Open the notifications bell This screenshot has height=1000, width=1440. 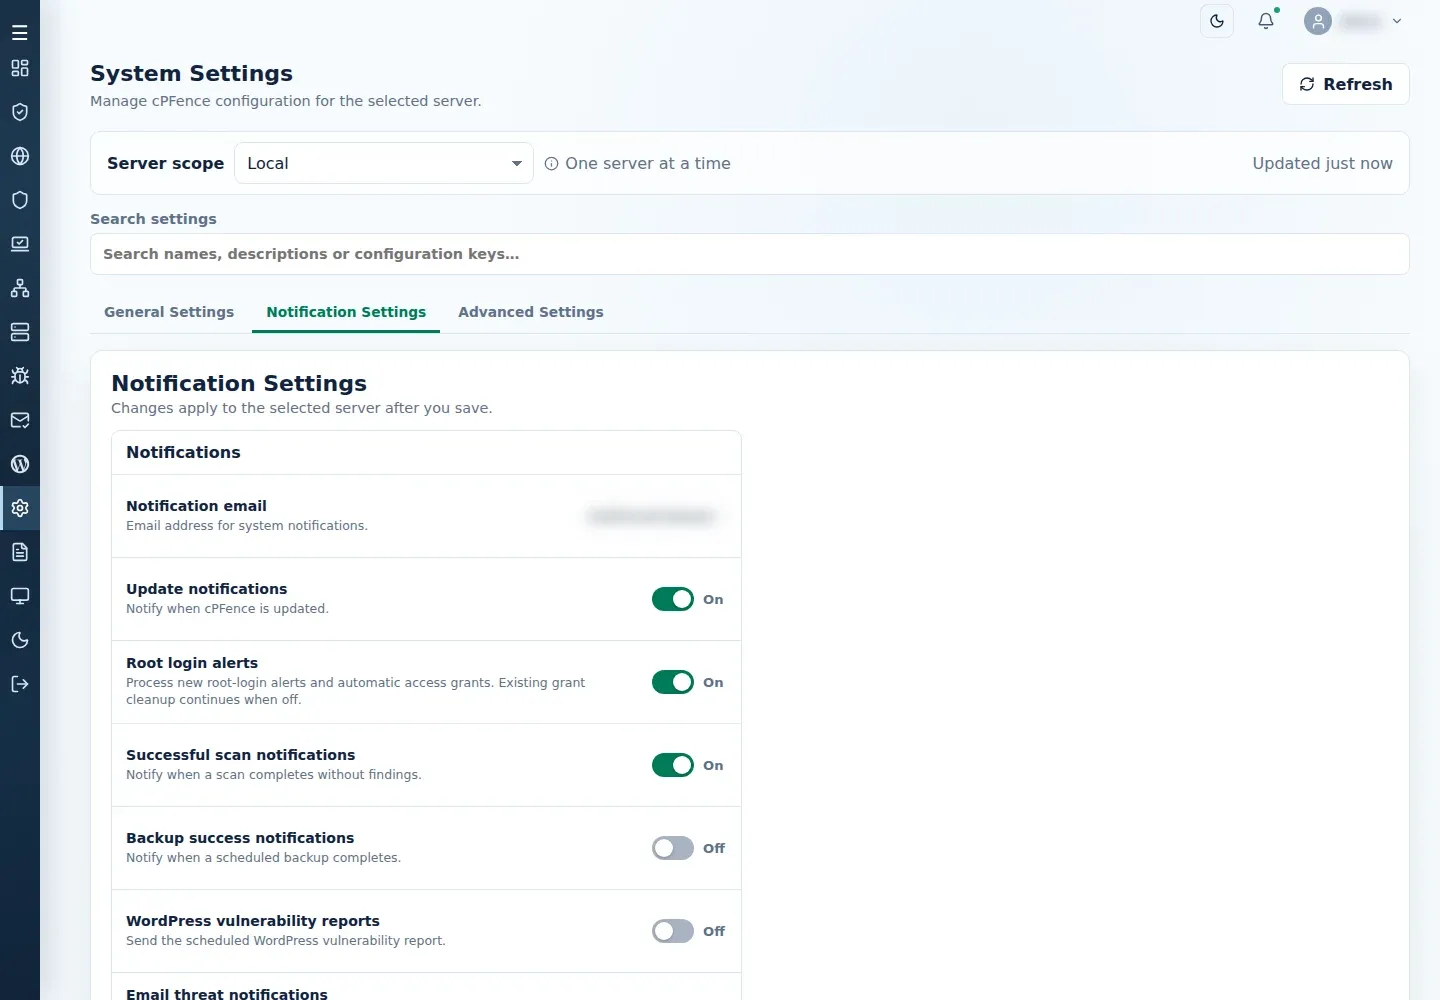coord(1266,21)
